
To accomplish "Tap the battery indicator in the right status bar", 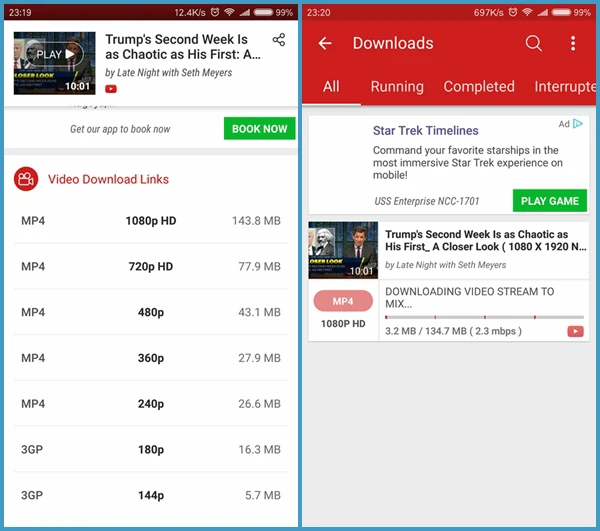I will [561, 12].
